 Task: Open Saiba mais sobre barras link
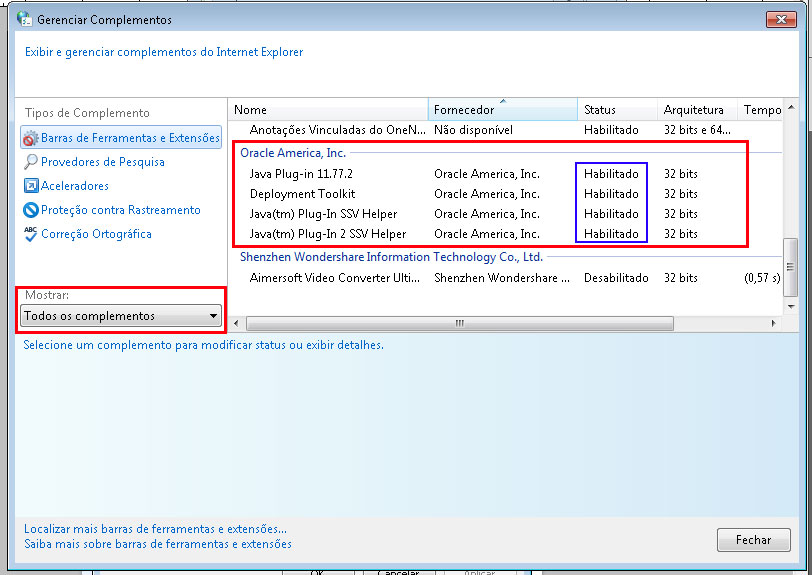158,544
